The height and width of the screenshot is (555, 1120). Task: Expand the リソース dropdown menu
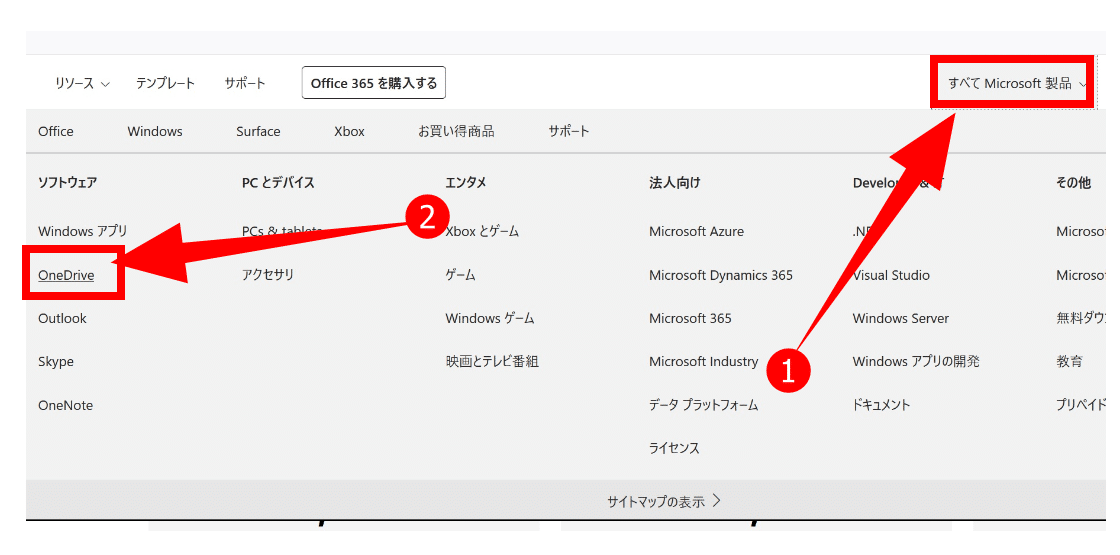[x=82, y=84]
